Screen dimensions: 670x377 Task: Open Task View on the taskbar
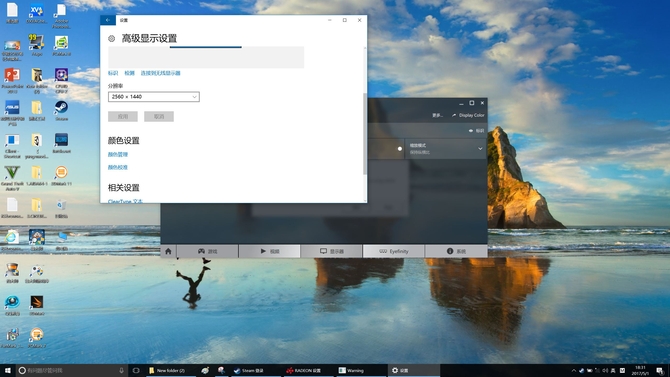pyautogui.click(x=136, y=370)
